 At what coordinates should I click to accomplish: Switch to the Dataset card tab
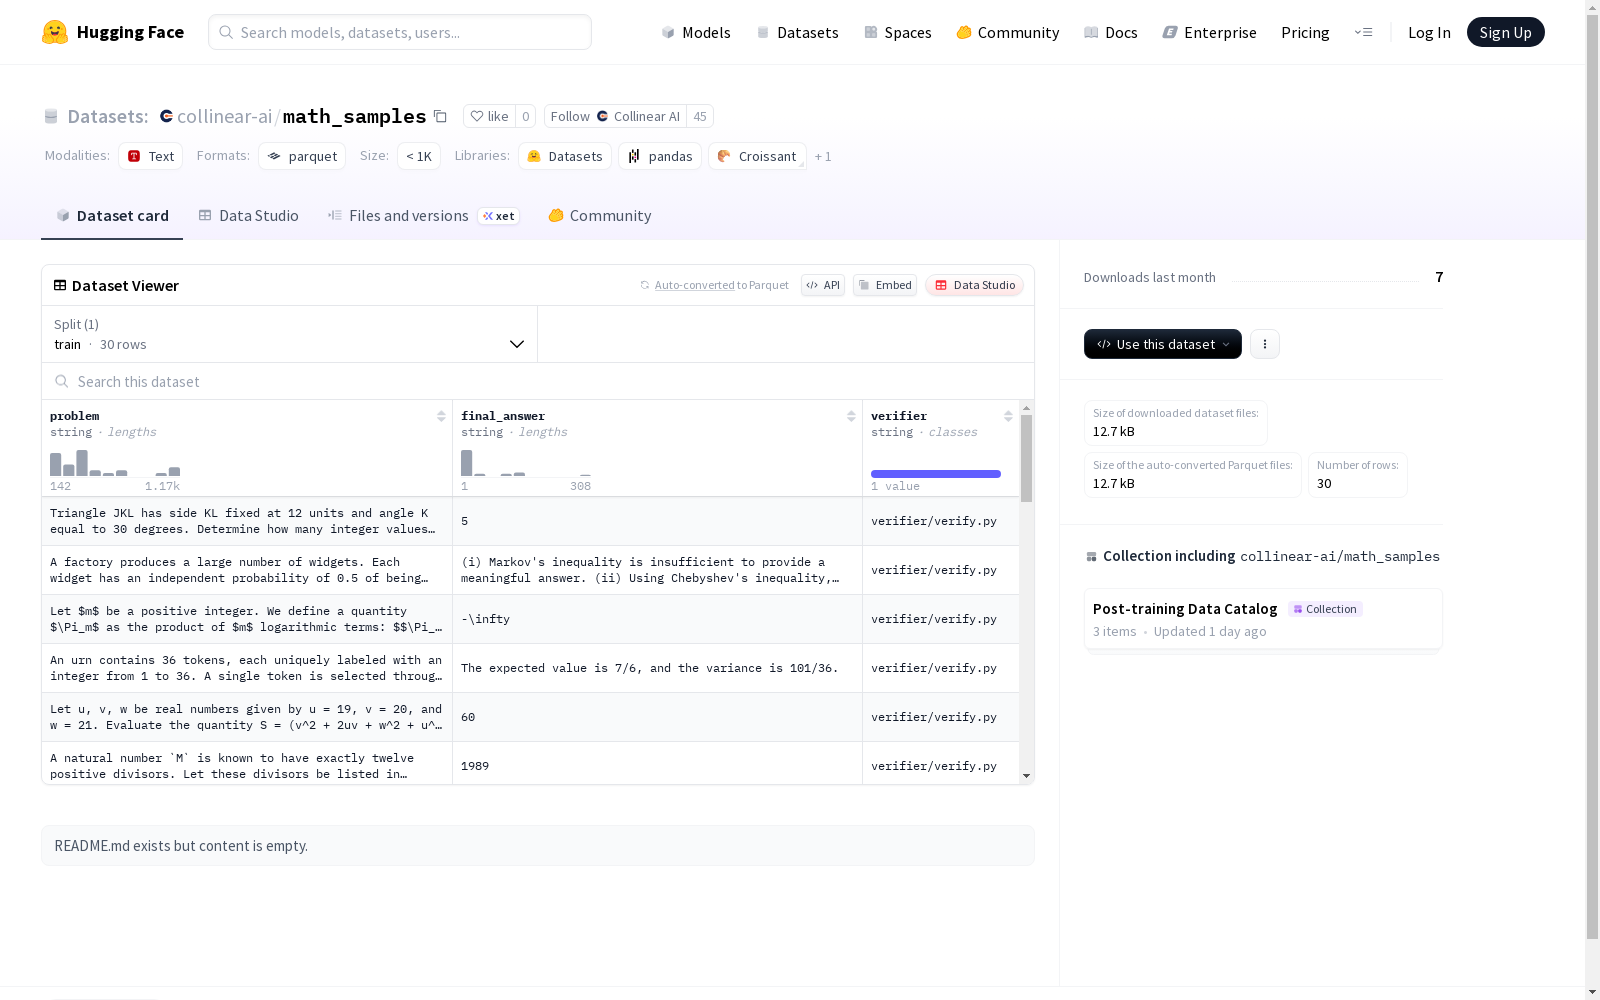[112, 216]
